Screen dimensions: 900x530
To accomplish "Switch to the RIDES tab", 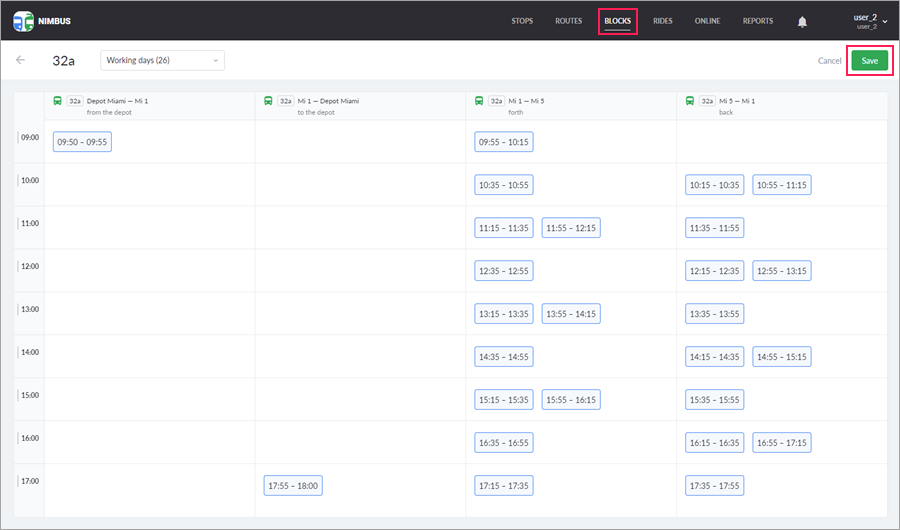I will [662, 21].
